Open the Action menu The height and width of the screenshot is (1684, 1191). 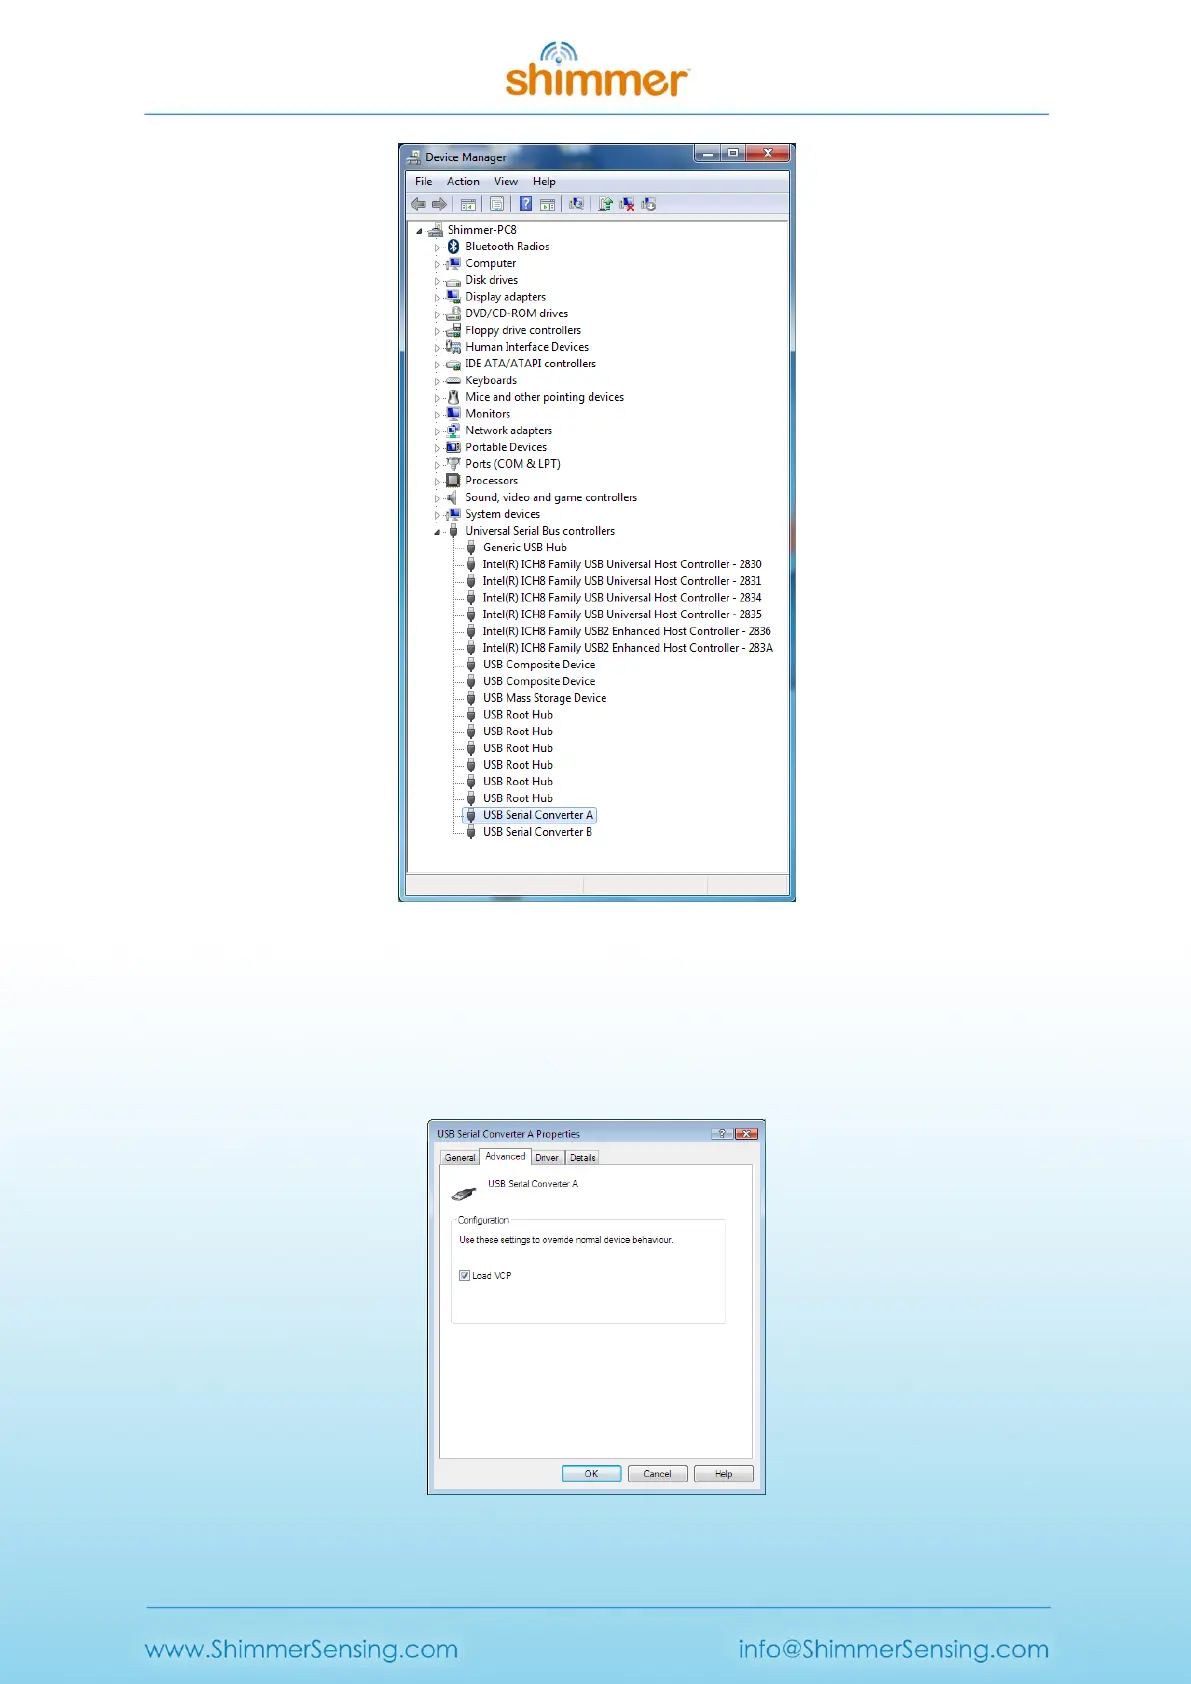[463, 181]
